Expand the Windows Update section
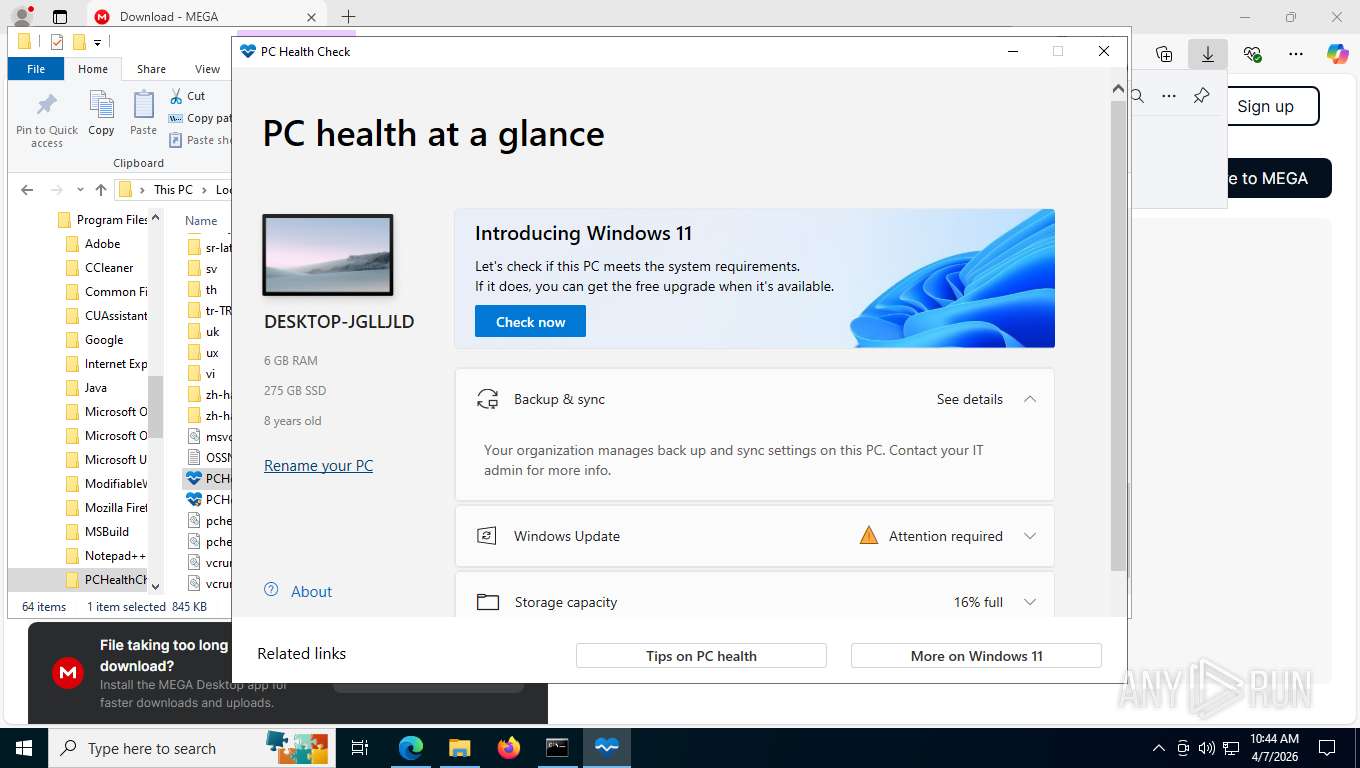This screenshot has width=1360, height=768. (x=1030, y=536)
